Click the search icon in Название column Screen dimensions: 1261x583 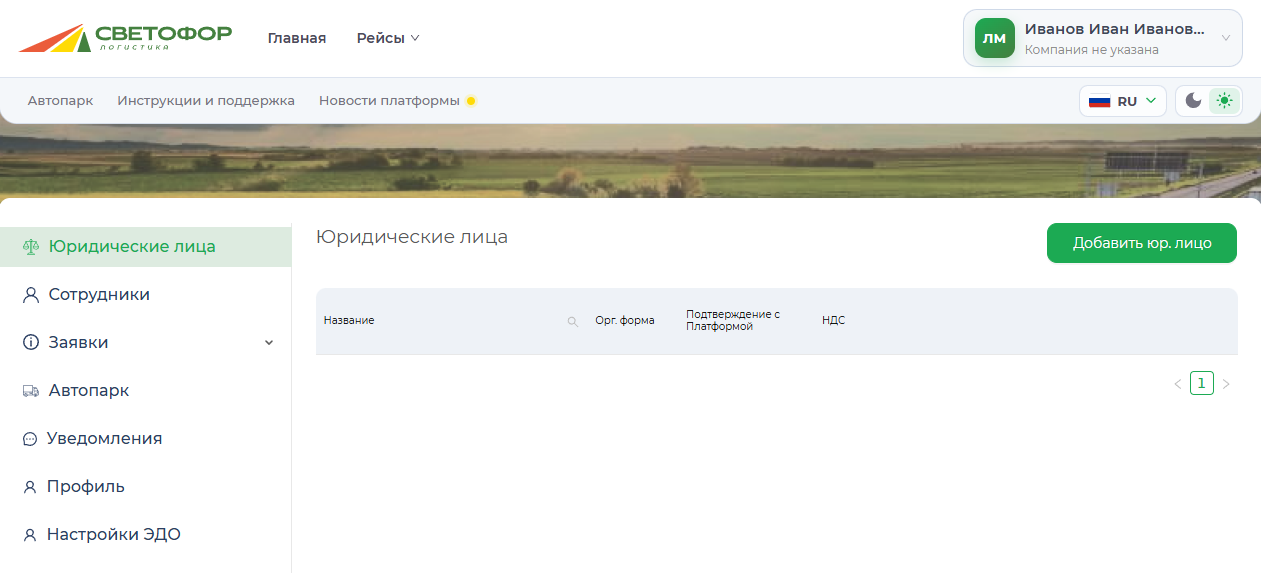coord(573,321)
